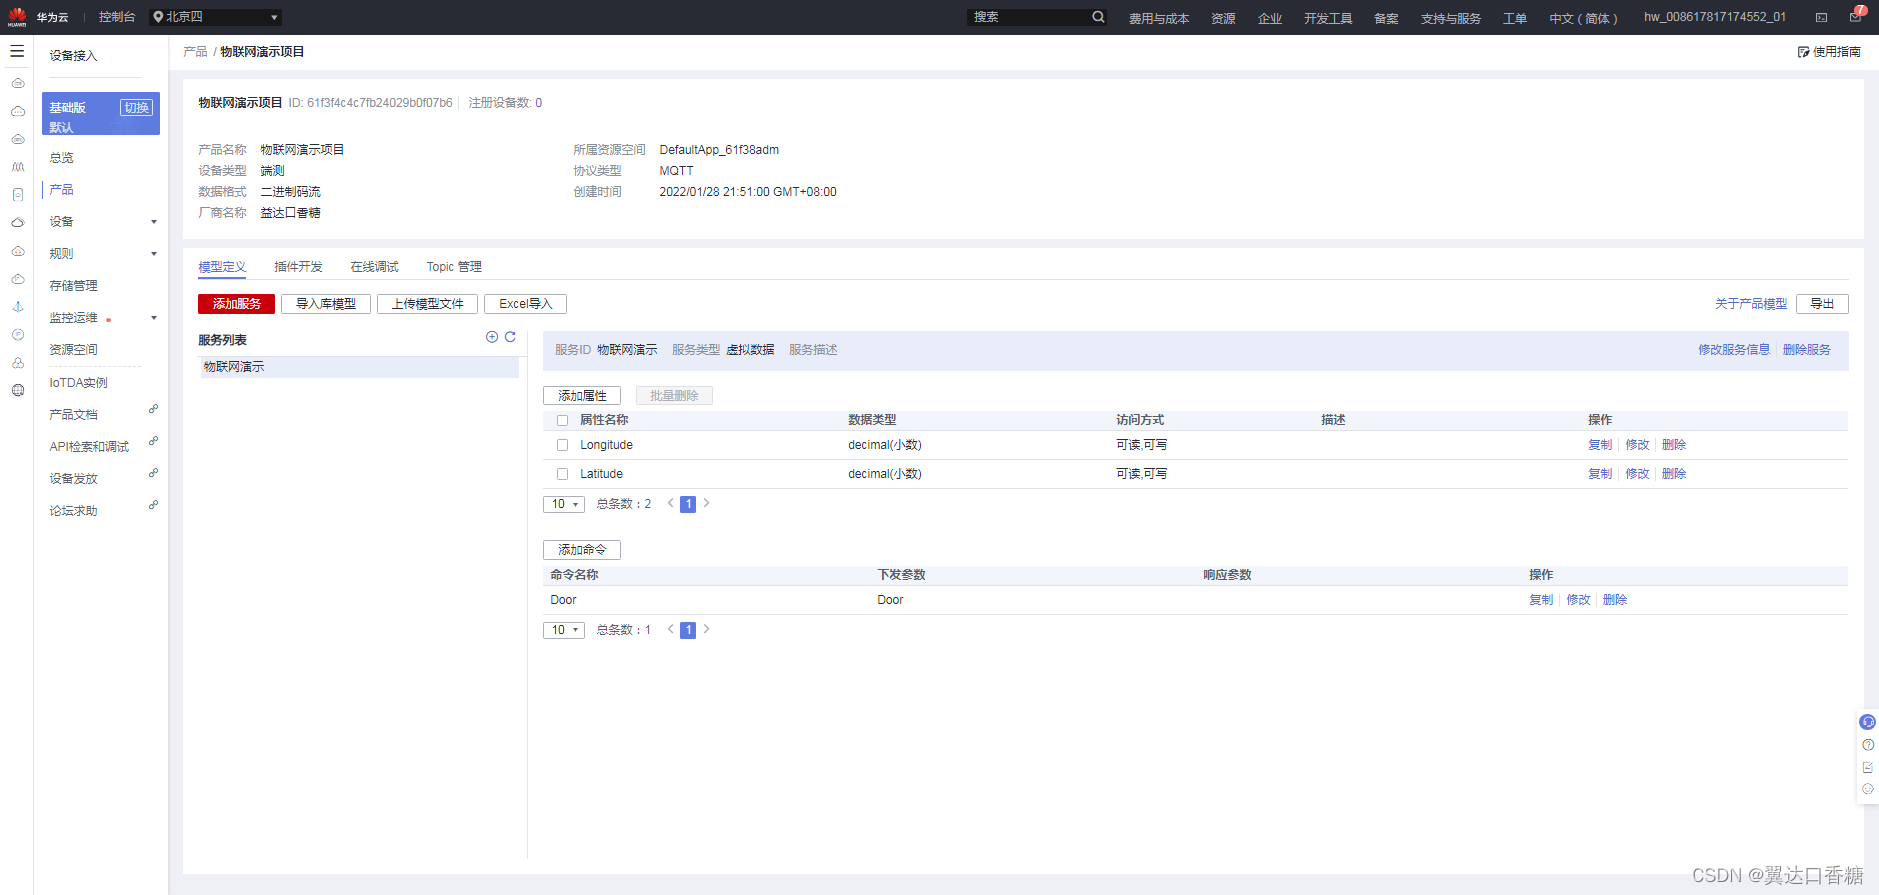Image resolution: width=1879 pixels, height=895 pixels.
Task: Click the 添加属性 button
Action: pos(582,396)
